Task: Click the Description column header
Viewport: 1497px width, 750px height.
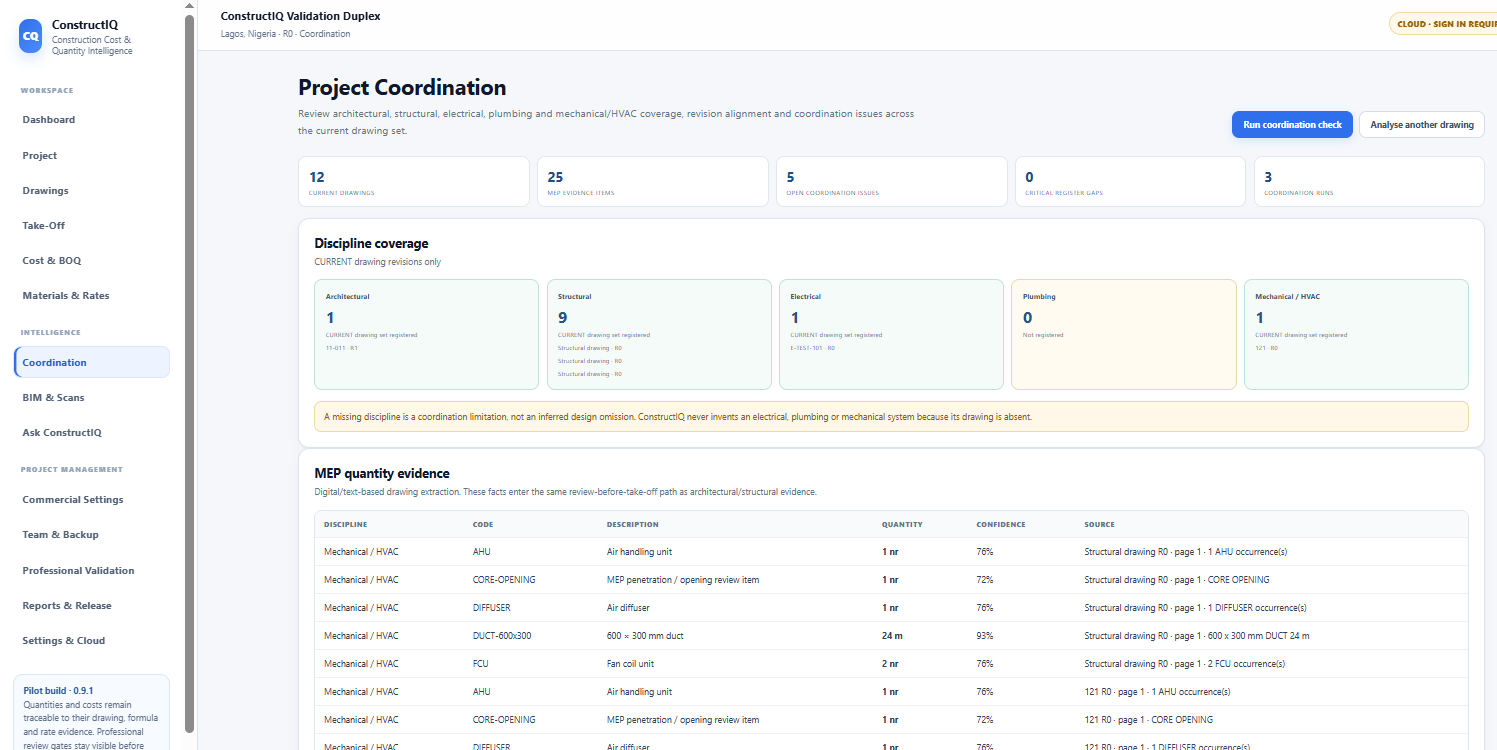Action: pos(633,524)
